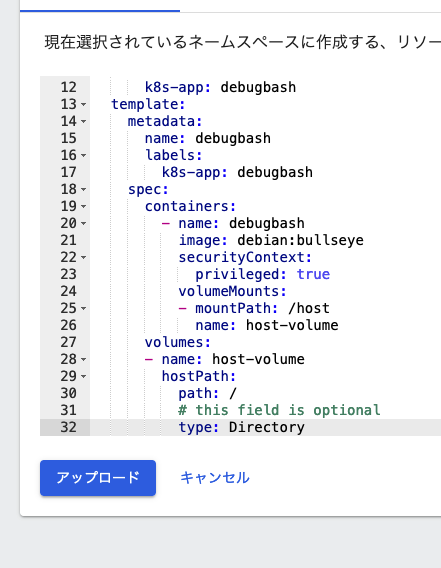This screenshot has width=441, height=568.
Task: Fold containers block on line 19
Action: 84,206
